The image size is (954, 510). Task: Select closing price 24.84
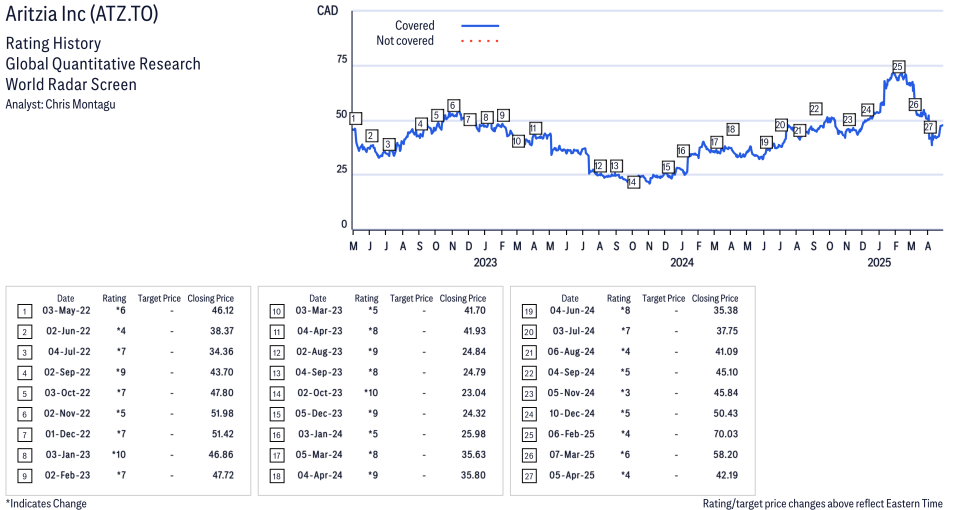474,352
